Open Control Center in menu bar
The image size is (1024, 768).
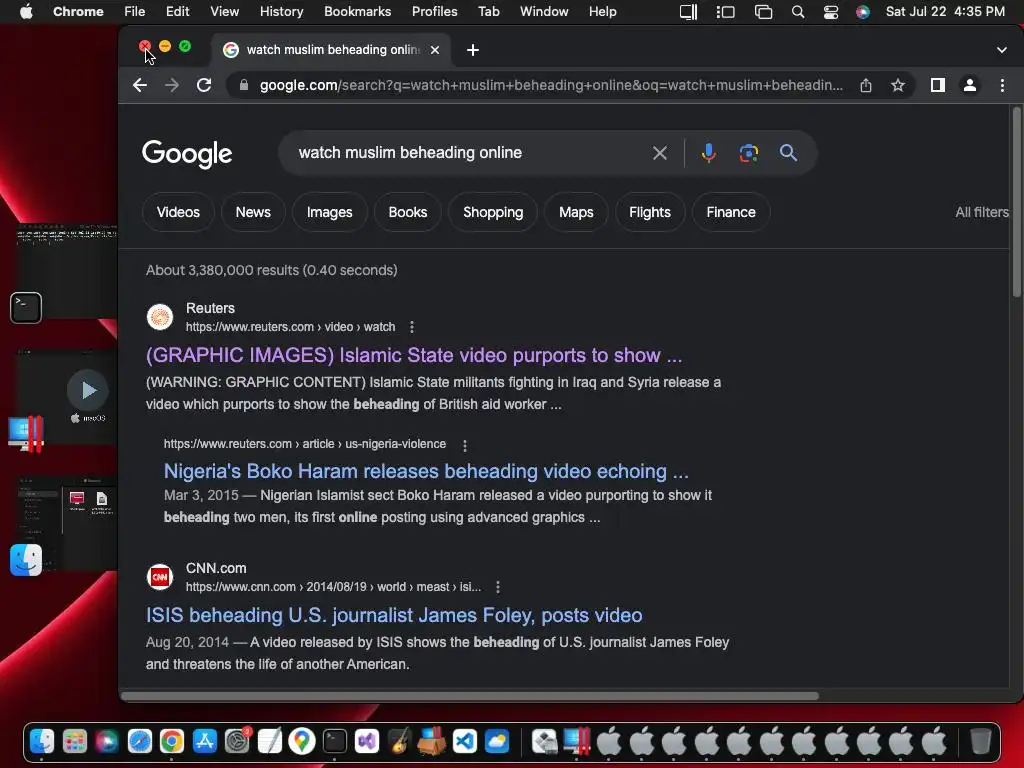831,12
